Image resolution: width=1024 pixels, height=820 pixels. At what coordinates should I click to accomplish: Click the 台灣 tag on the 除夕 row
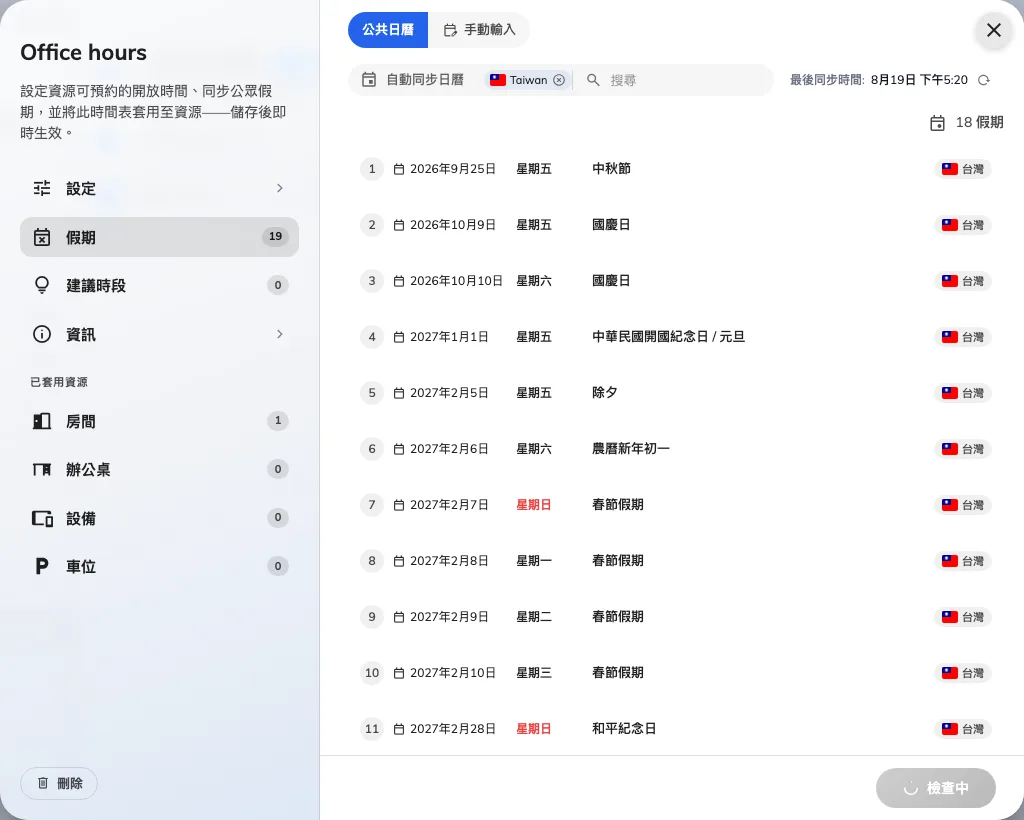pos(963,393)
